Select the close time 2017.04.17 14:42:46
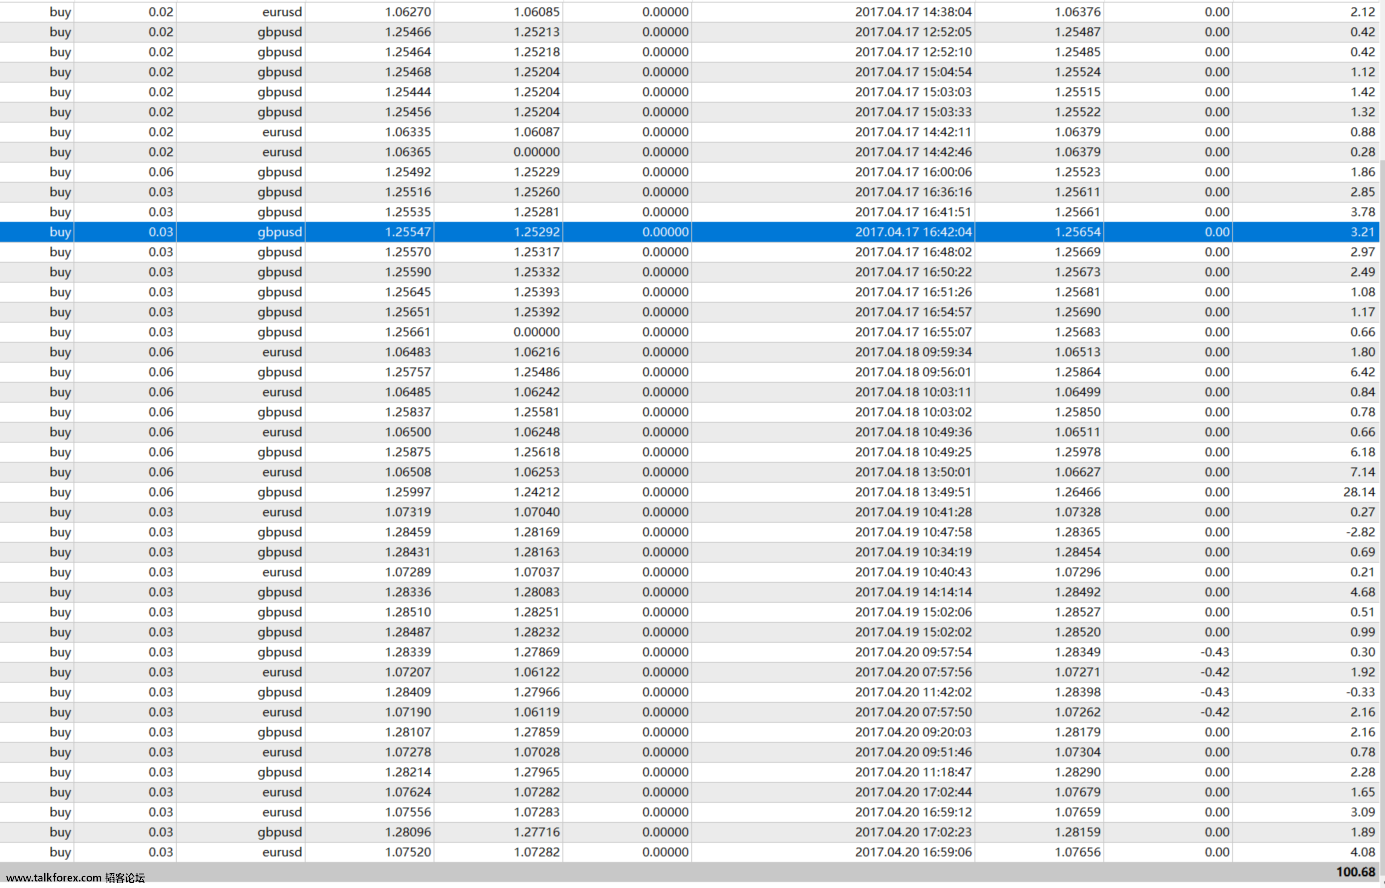1385x888 pixels. click(x=913, y=152)
